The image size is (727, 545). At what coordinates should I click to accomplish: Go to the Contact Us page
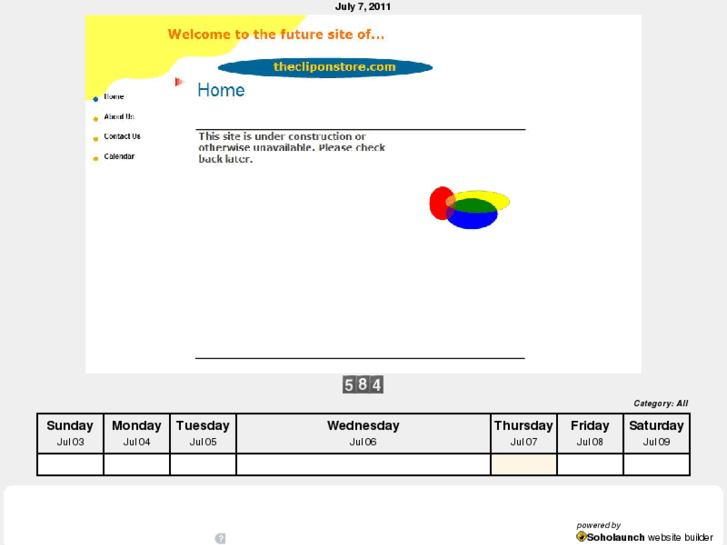(x=122, y=136)
